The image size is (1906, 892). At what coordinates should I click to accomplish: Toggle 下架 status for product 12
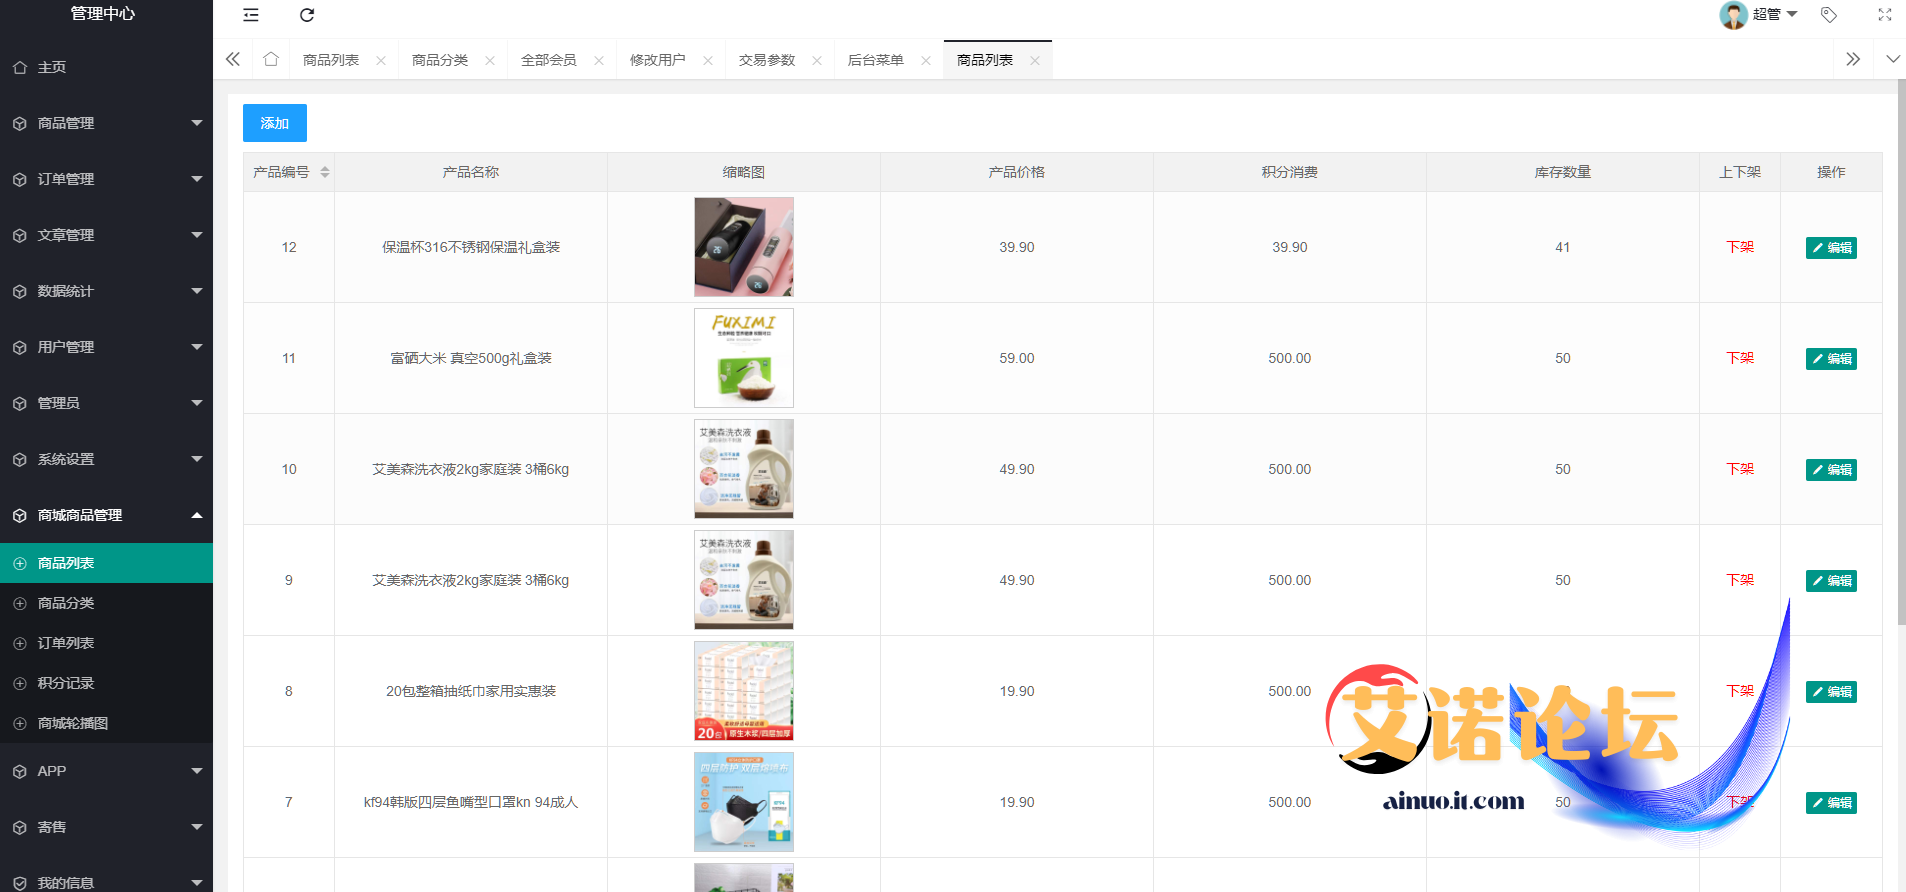[1739, 247]
